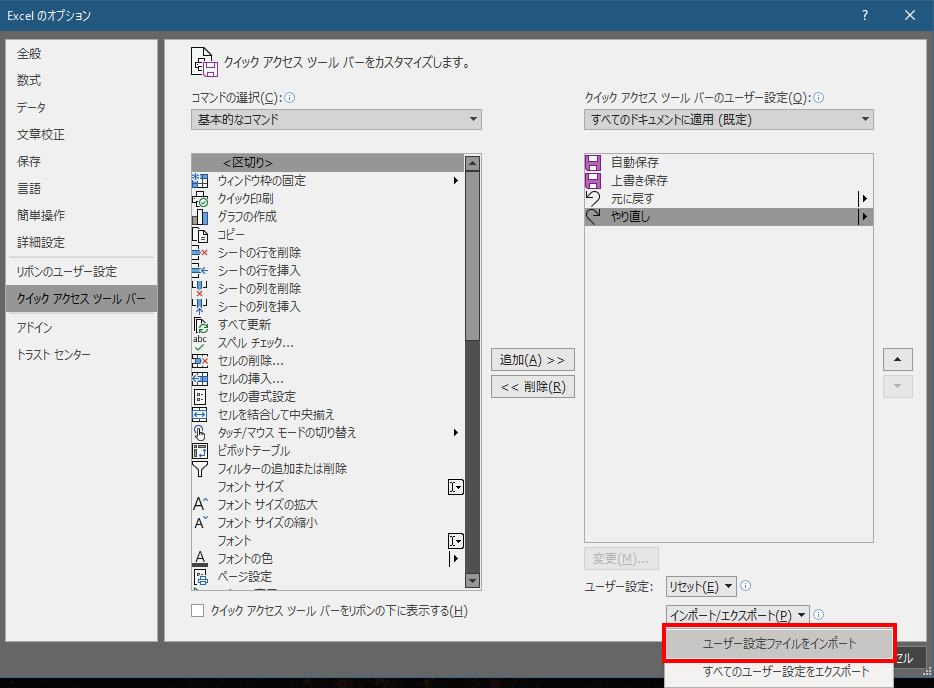Viewport: 934px width, 688px height.
Task: Open the すべてのドキュメントに適用 (既定) dropdown
Action: (728, 120)
